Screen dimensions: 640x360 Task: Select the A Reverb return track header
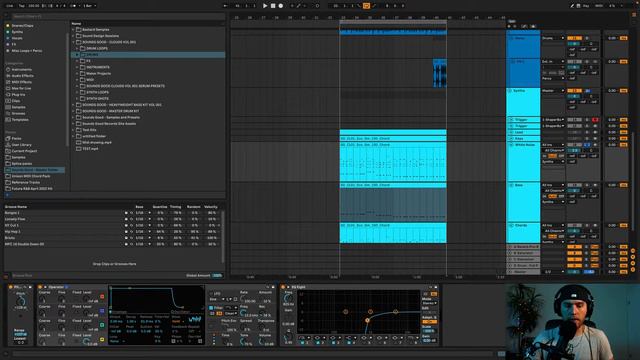pos(523,247)
